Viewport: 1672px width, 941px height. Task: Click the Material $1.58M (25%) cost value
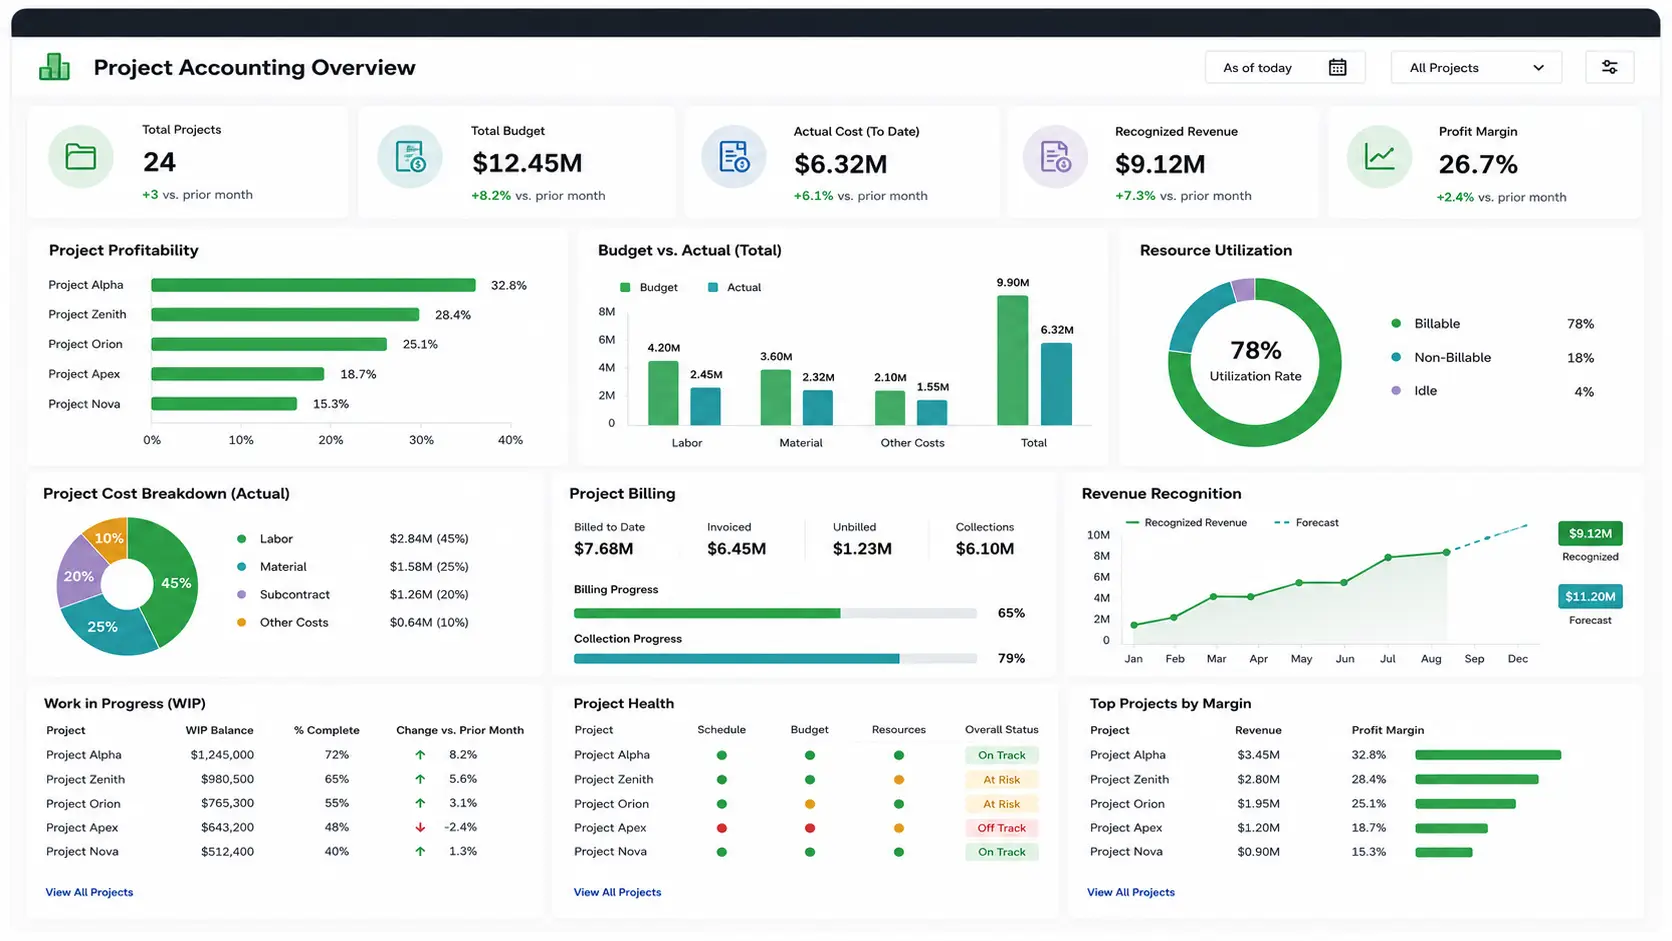pos(429,567)
